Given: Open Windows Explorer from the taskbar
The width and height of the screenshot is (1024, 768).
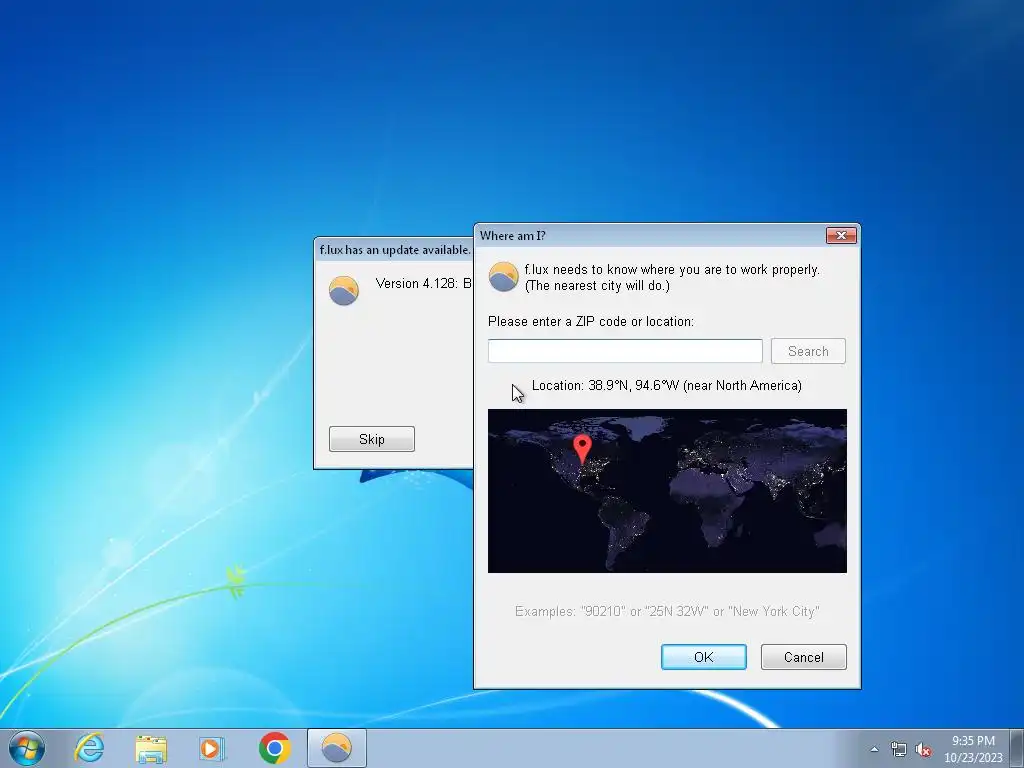Looking at the screenshot, I should (x=151, y=748).
